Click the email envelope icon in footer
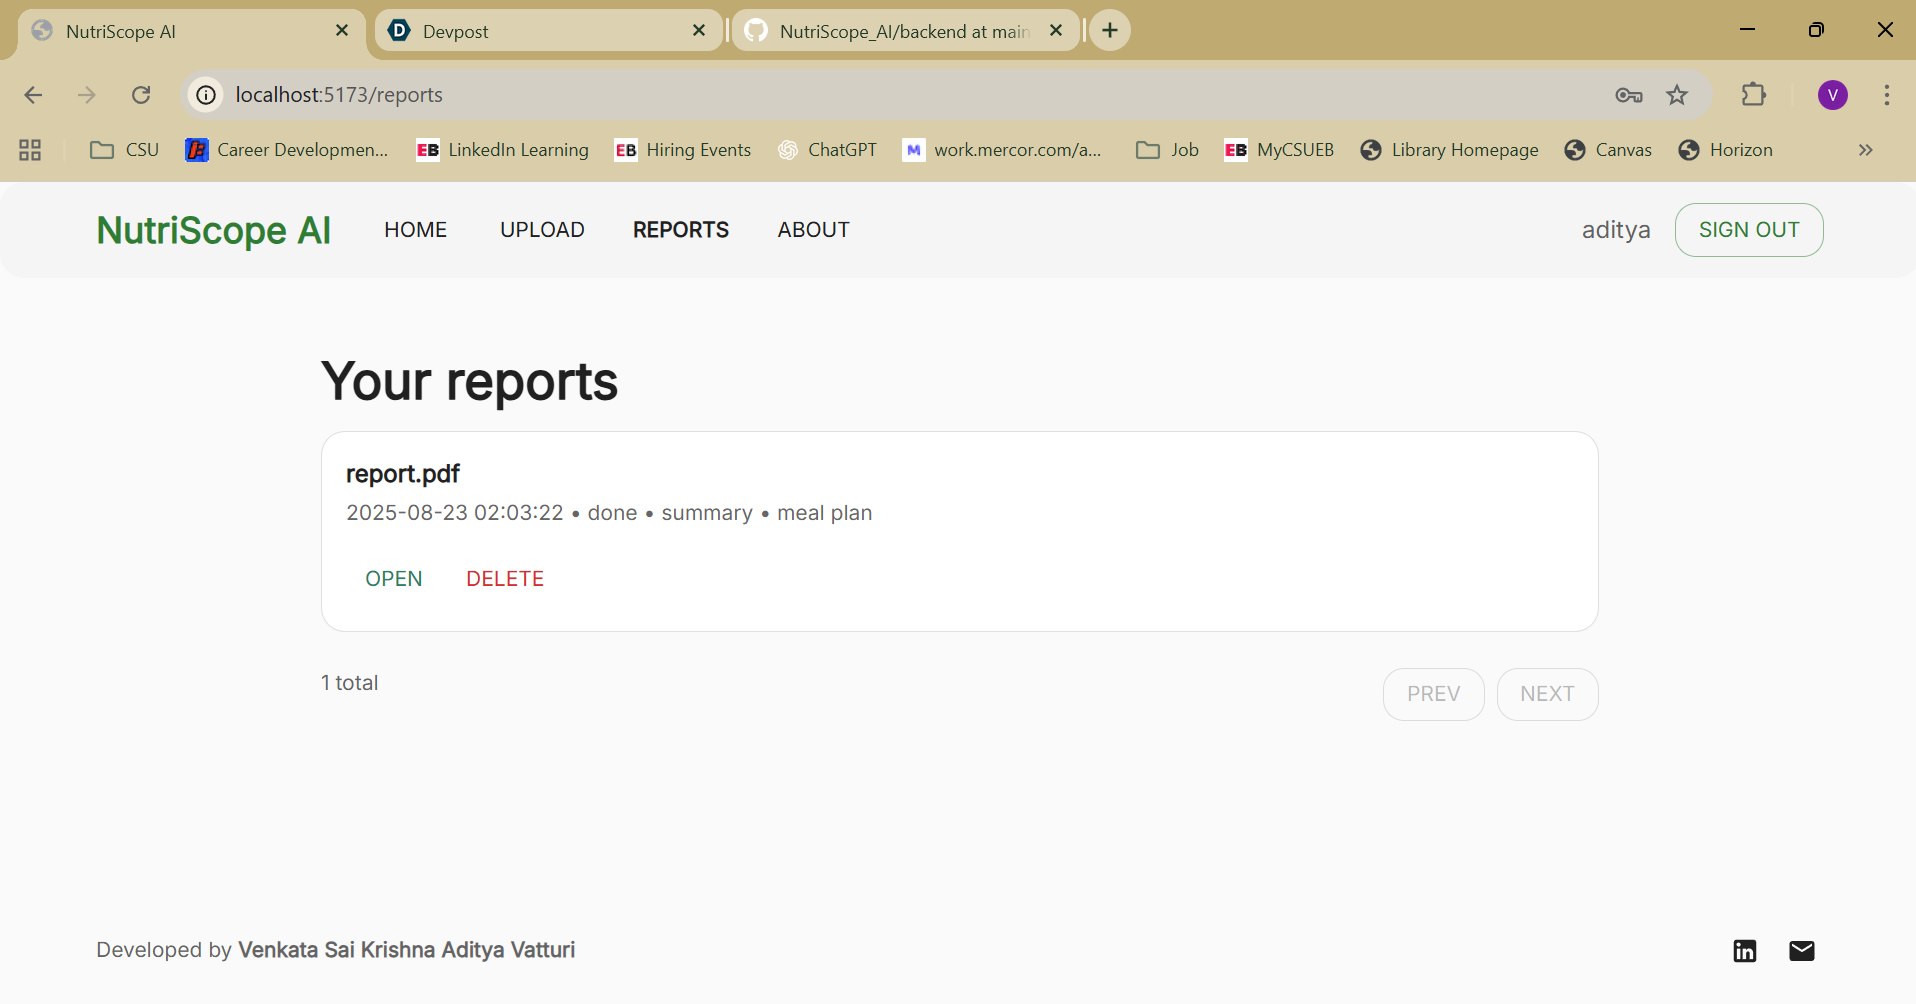This screenshot has height=1004, width=1916. [1802, 951]
